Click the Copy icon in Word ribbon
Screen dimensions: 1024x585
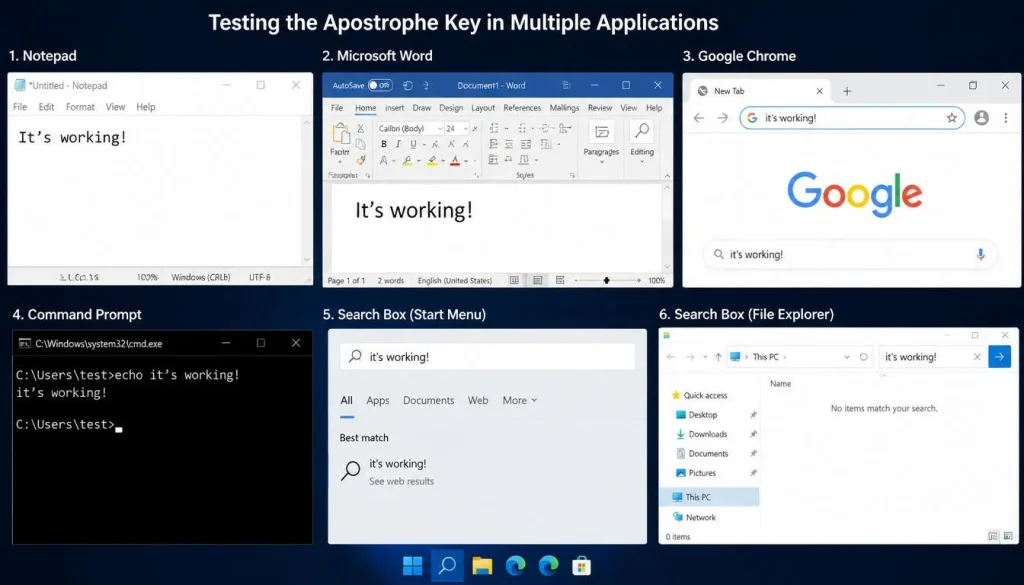tap(360, 144)
